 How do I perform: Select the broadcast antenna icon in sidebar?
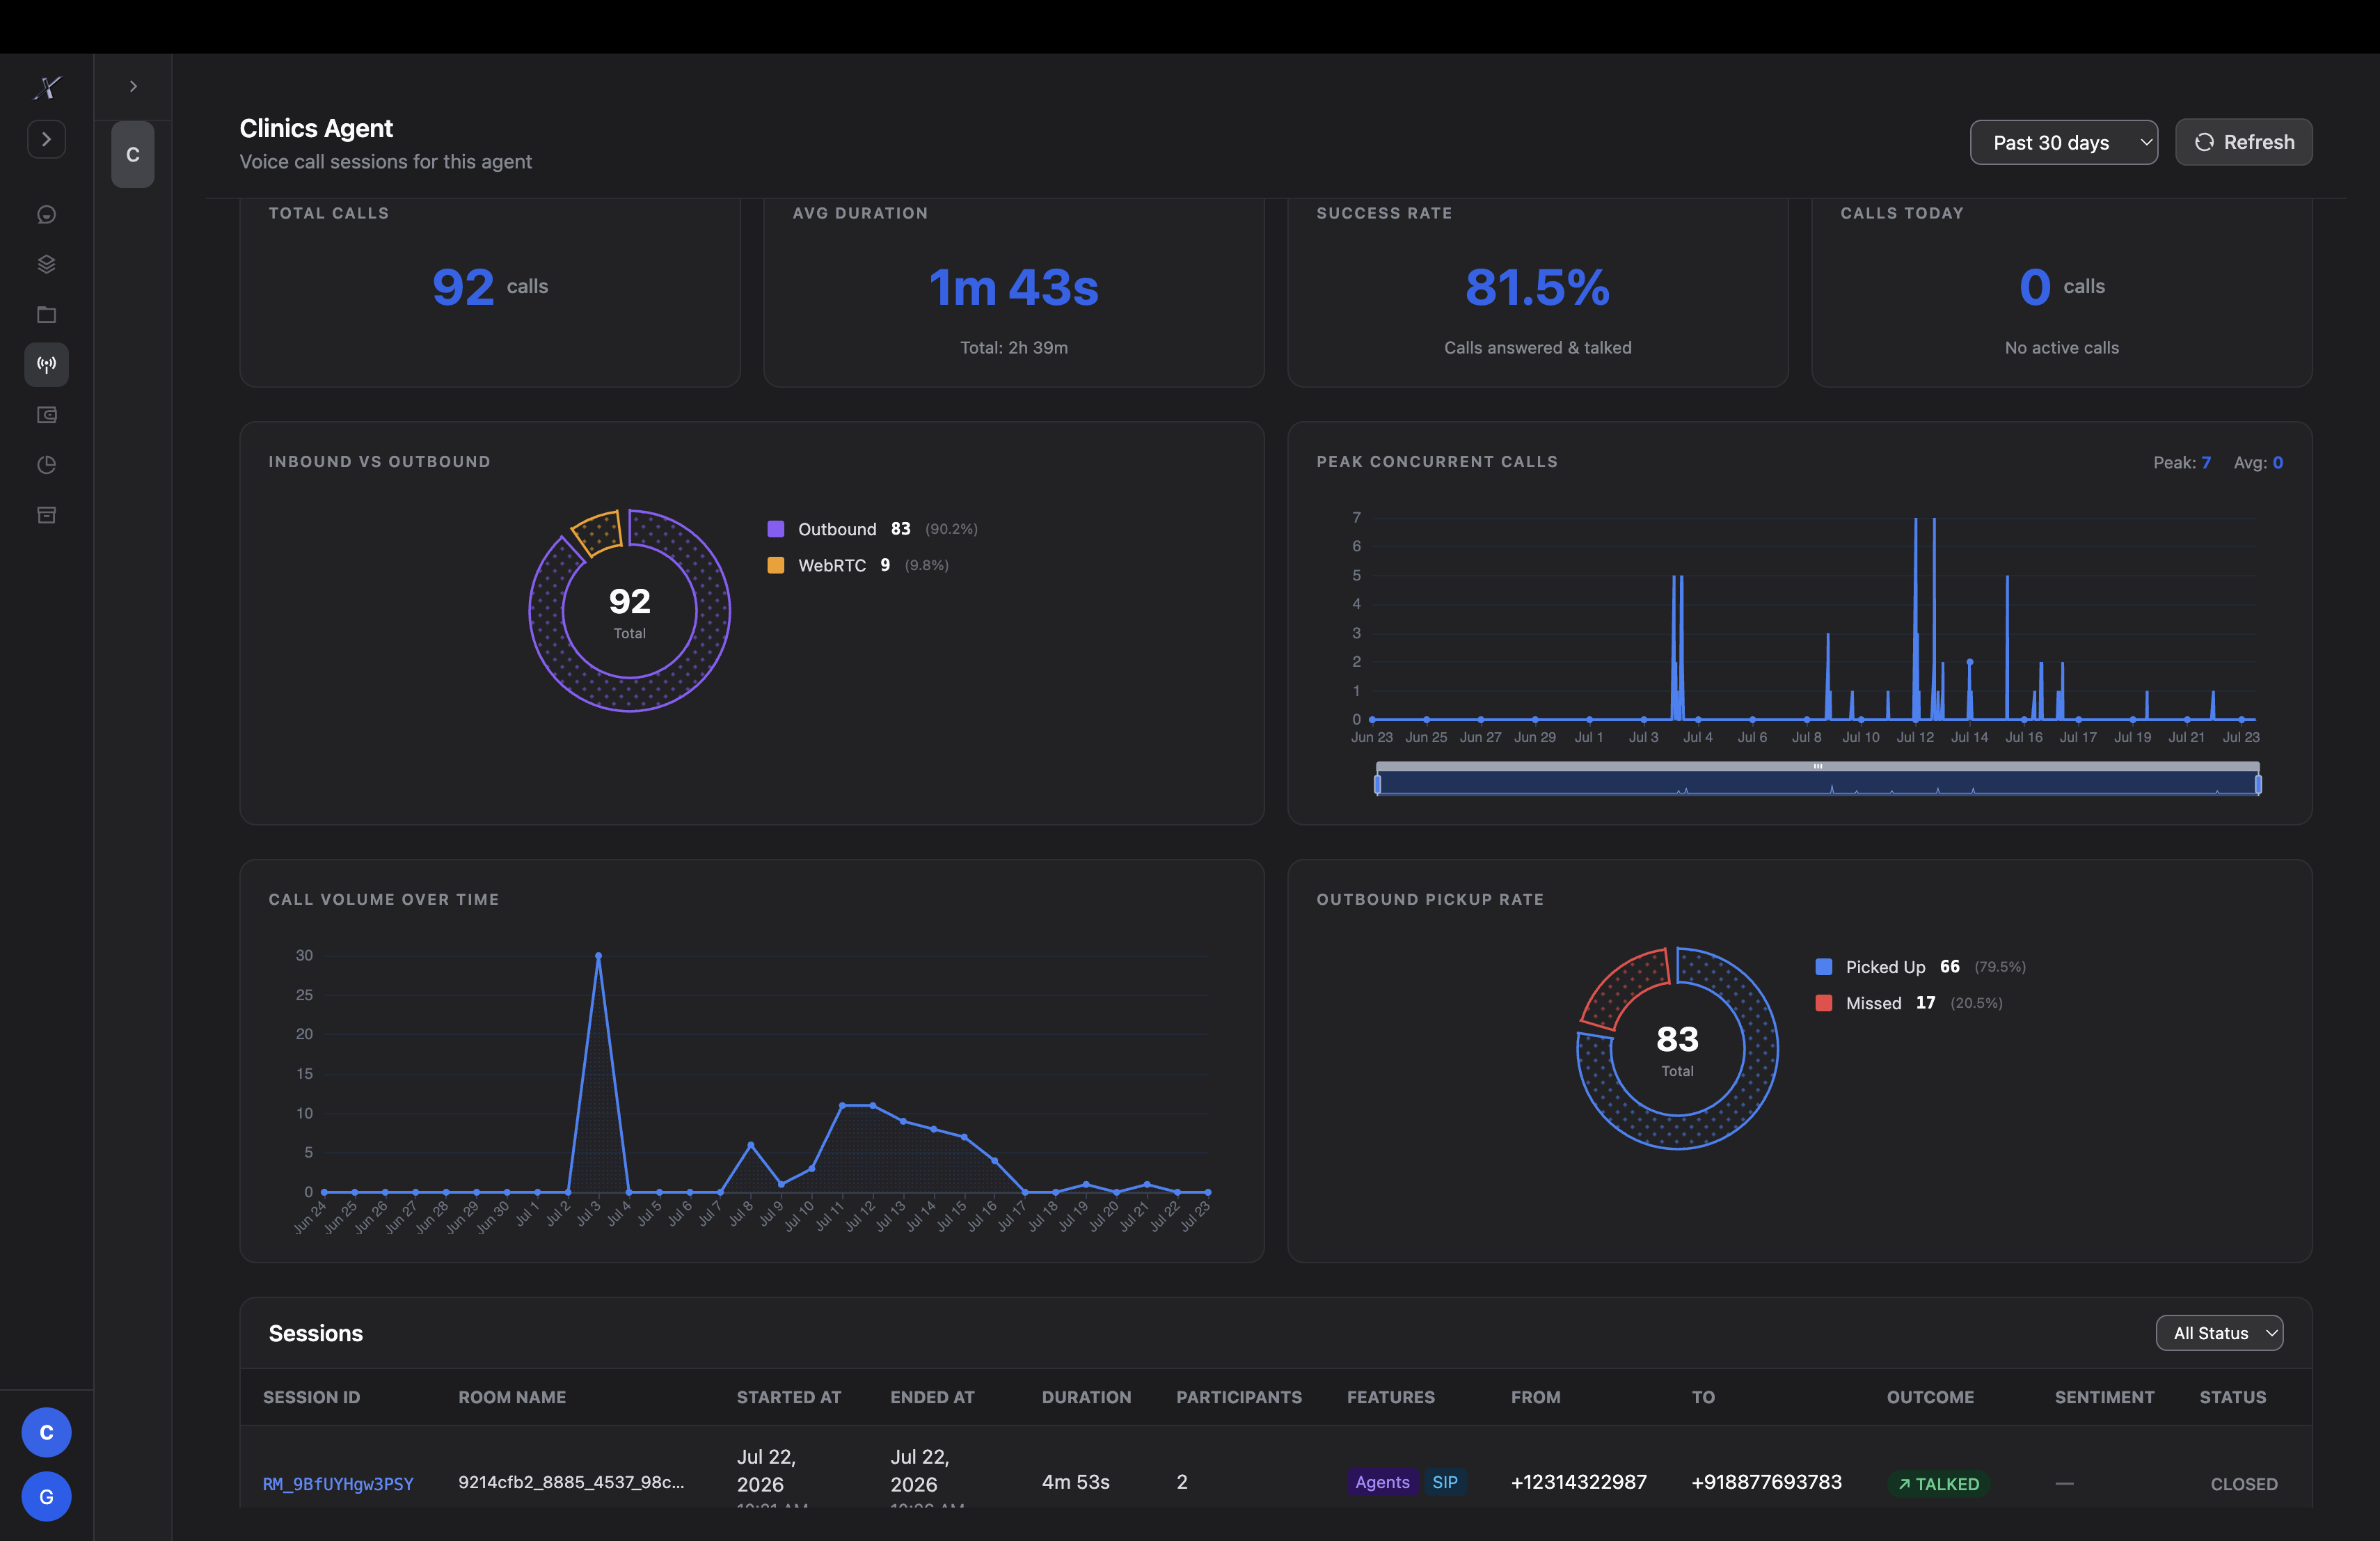click(46, 364)
